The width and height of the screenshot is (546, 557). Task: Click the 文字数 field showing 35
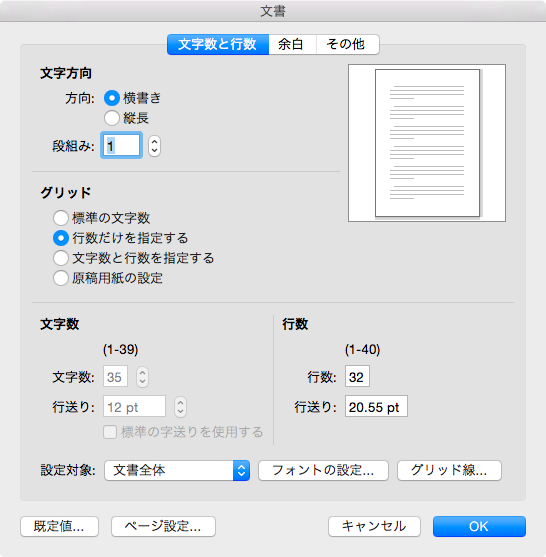click(115, 377)
